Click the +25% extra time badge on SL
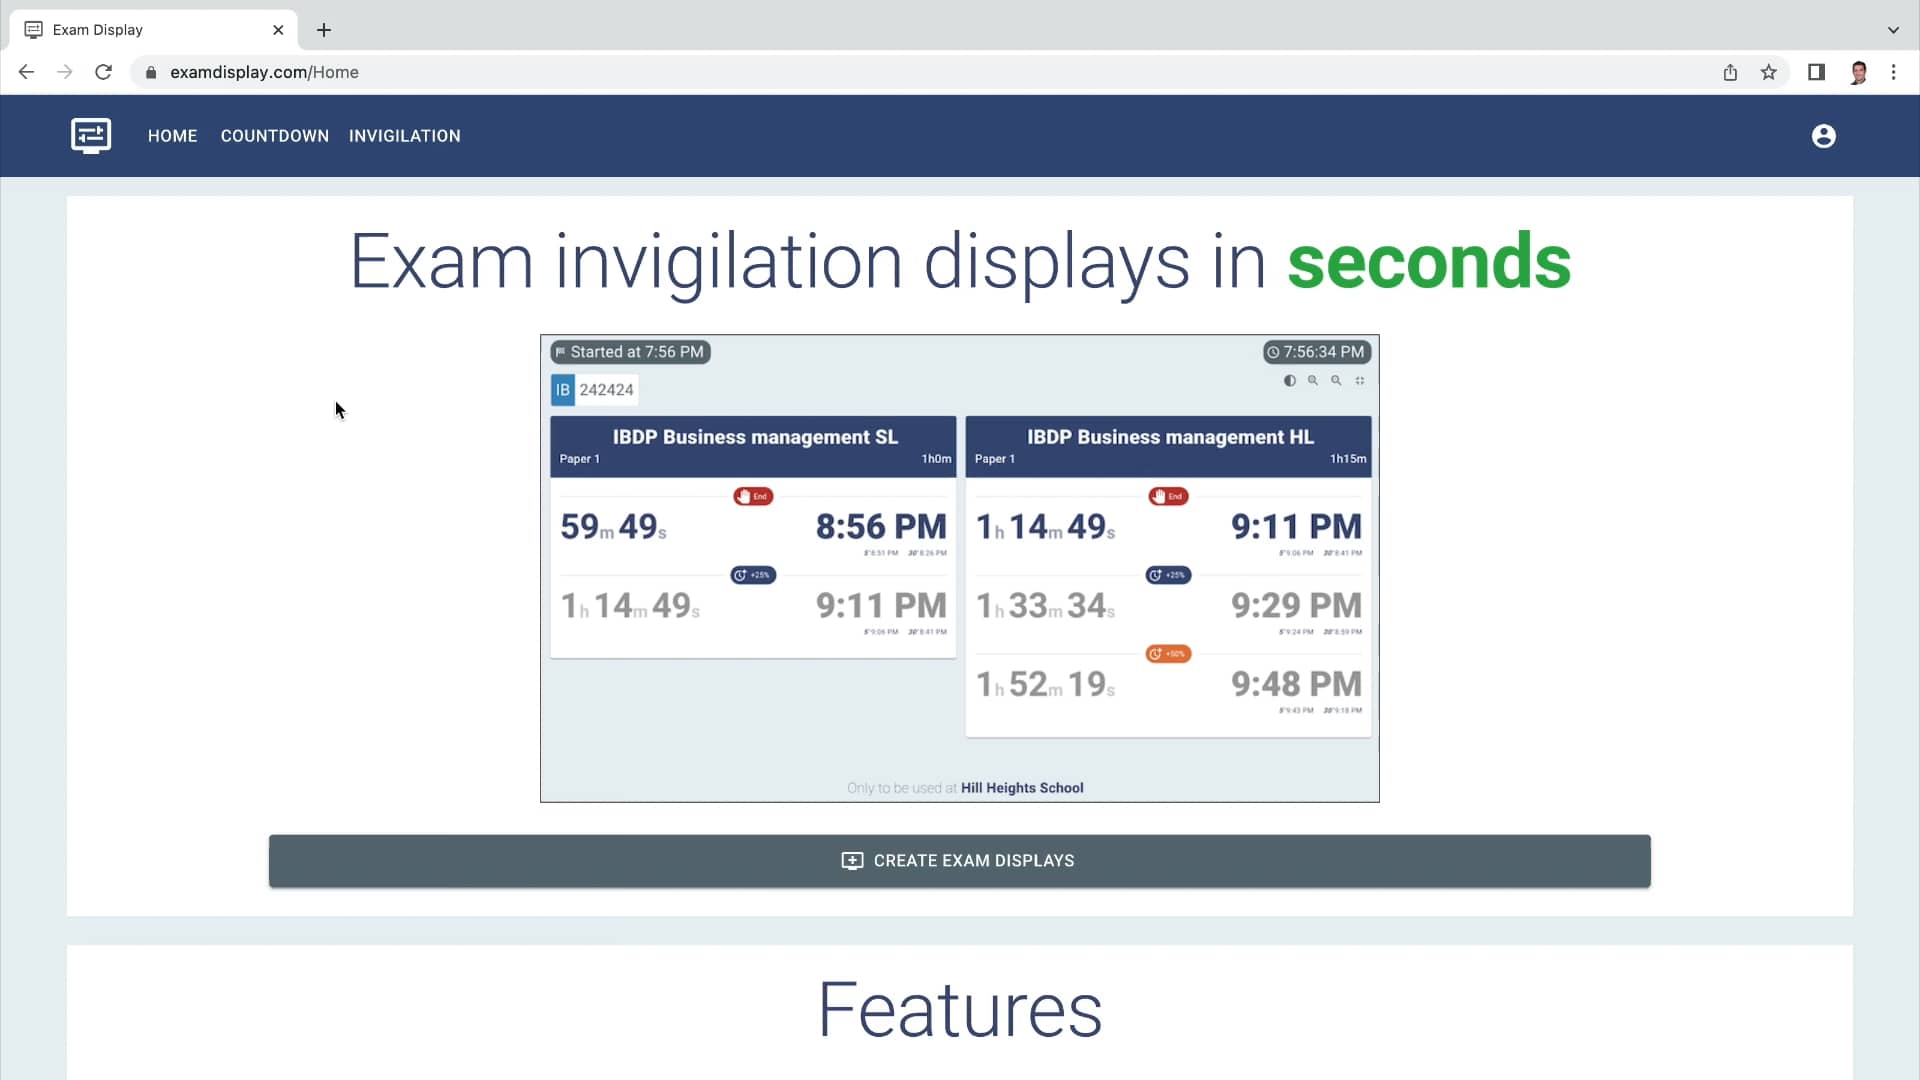 753,575
